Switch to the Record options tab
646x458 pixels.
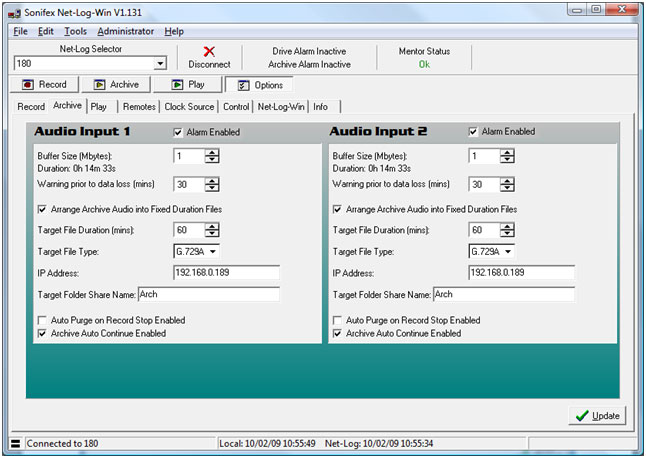point(31,107)
